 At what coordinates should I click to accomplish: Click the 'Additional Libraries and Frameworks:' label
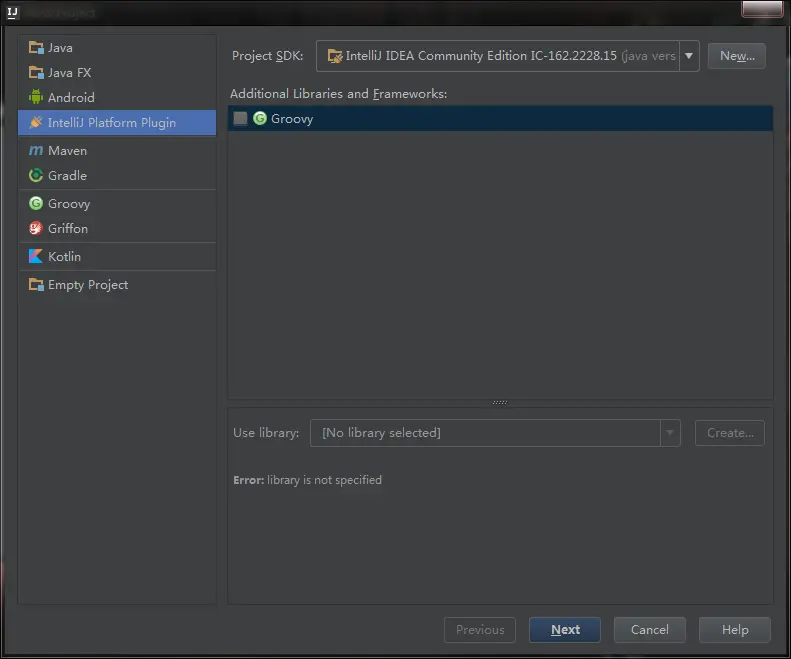(x=338, y=94)
